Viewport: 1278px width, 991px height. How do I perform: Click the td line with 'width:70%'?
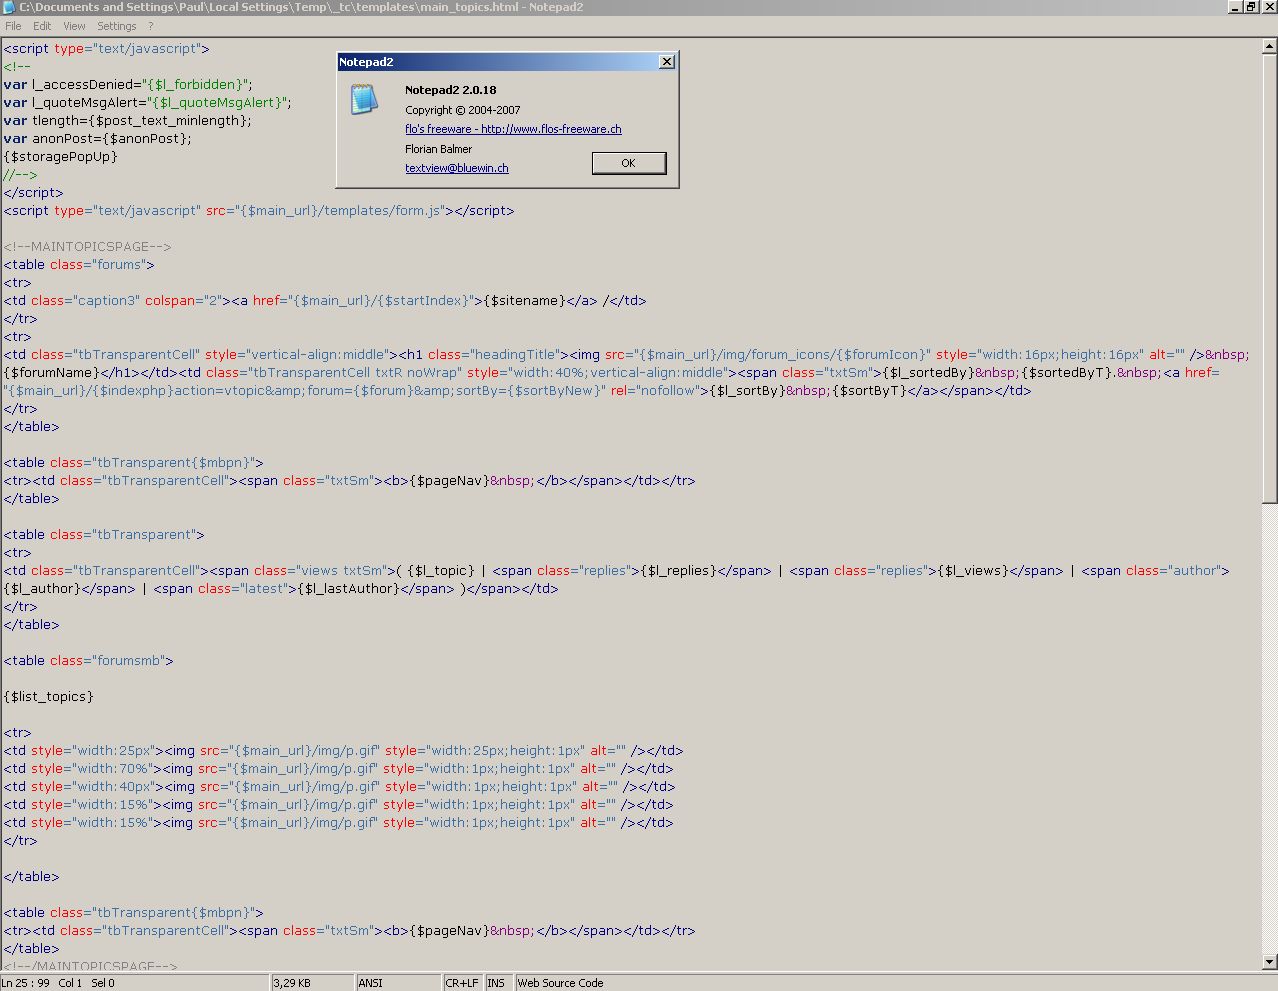point(338,768)
